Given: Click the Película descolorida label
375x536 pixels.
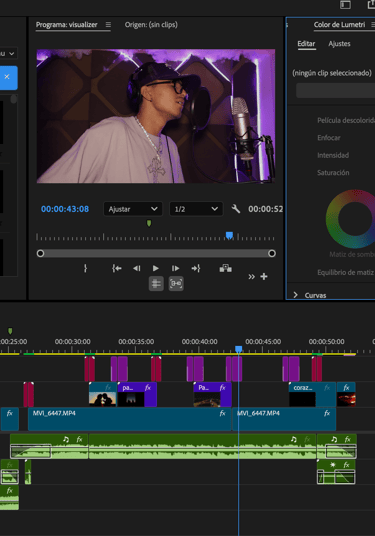Looking at the screenshot, I should click(346, 120).
